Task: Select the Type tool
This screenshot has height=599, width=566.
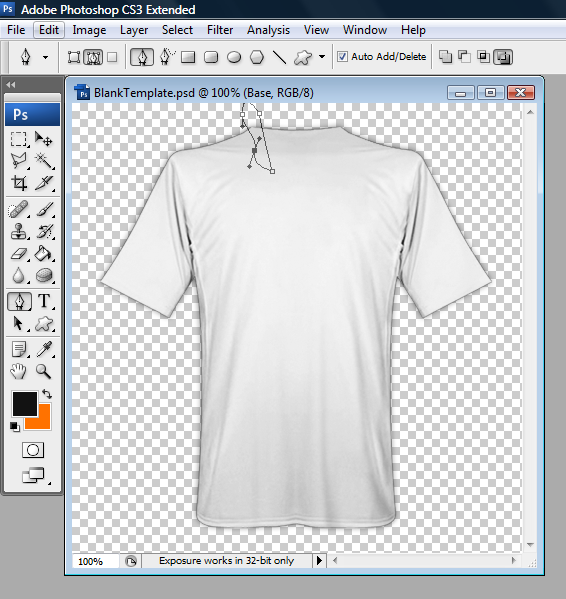Action: 44,301
